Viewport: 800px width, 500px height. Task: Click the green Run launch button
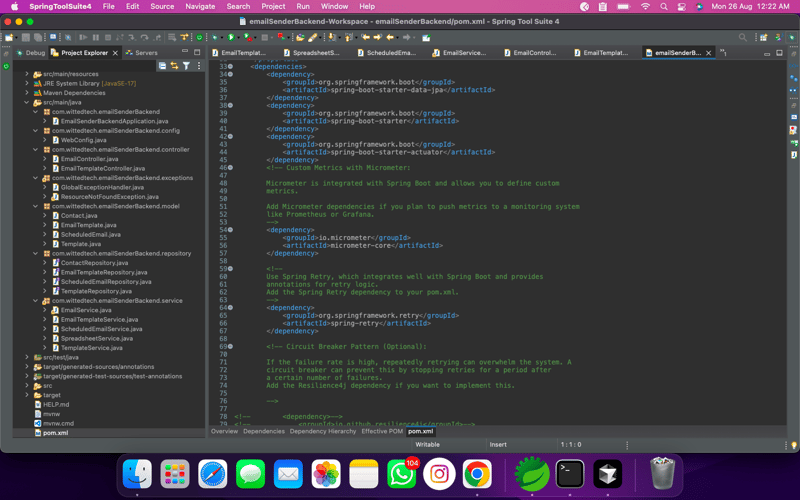coord(231,37)
